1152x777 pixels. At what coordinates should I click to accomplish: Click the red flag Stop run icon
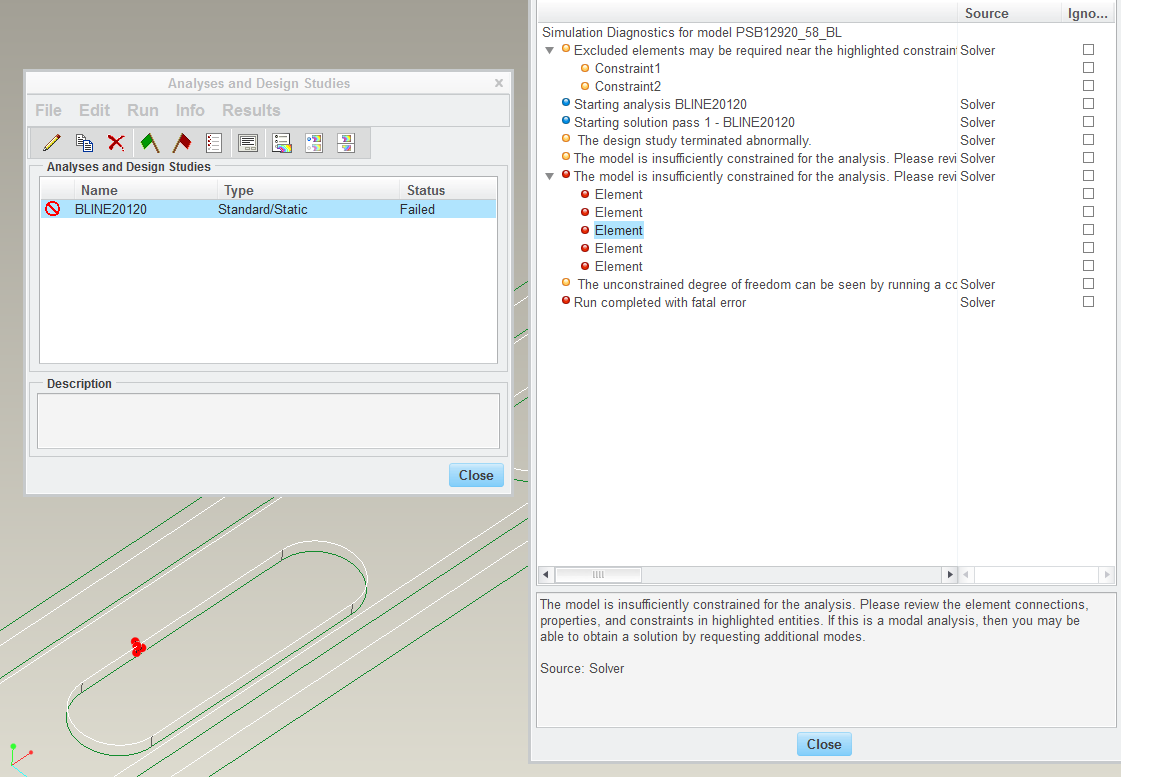pyautogui.click(x=181, y=142)
